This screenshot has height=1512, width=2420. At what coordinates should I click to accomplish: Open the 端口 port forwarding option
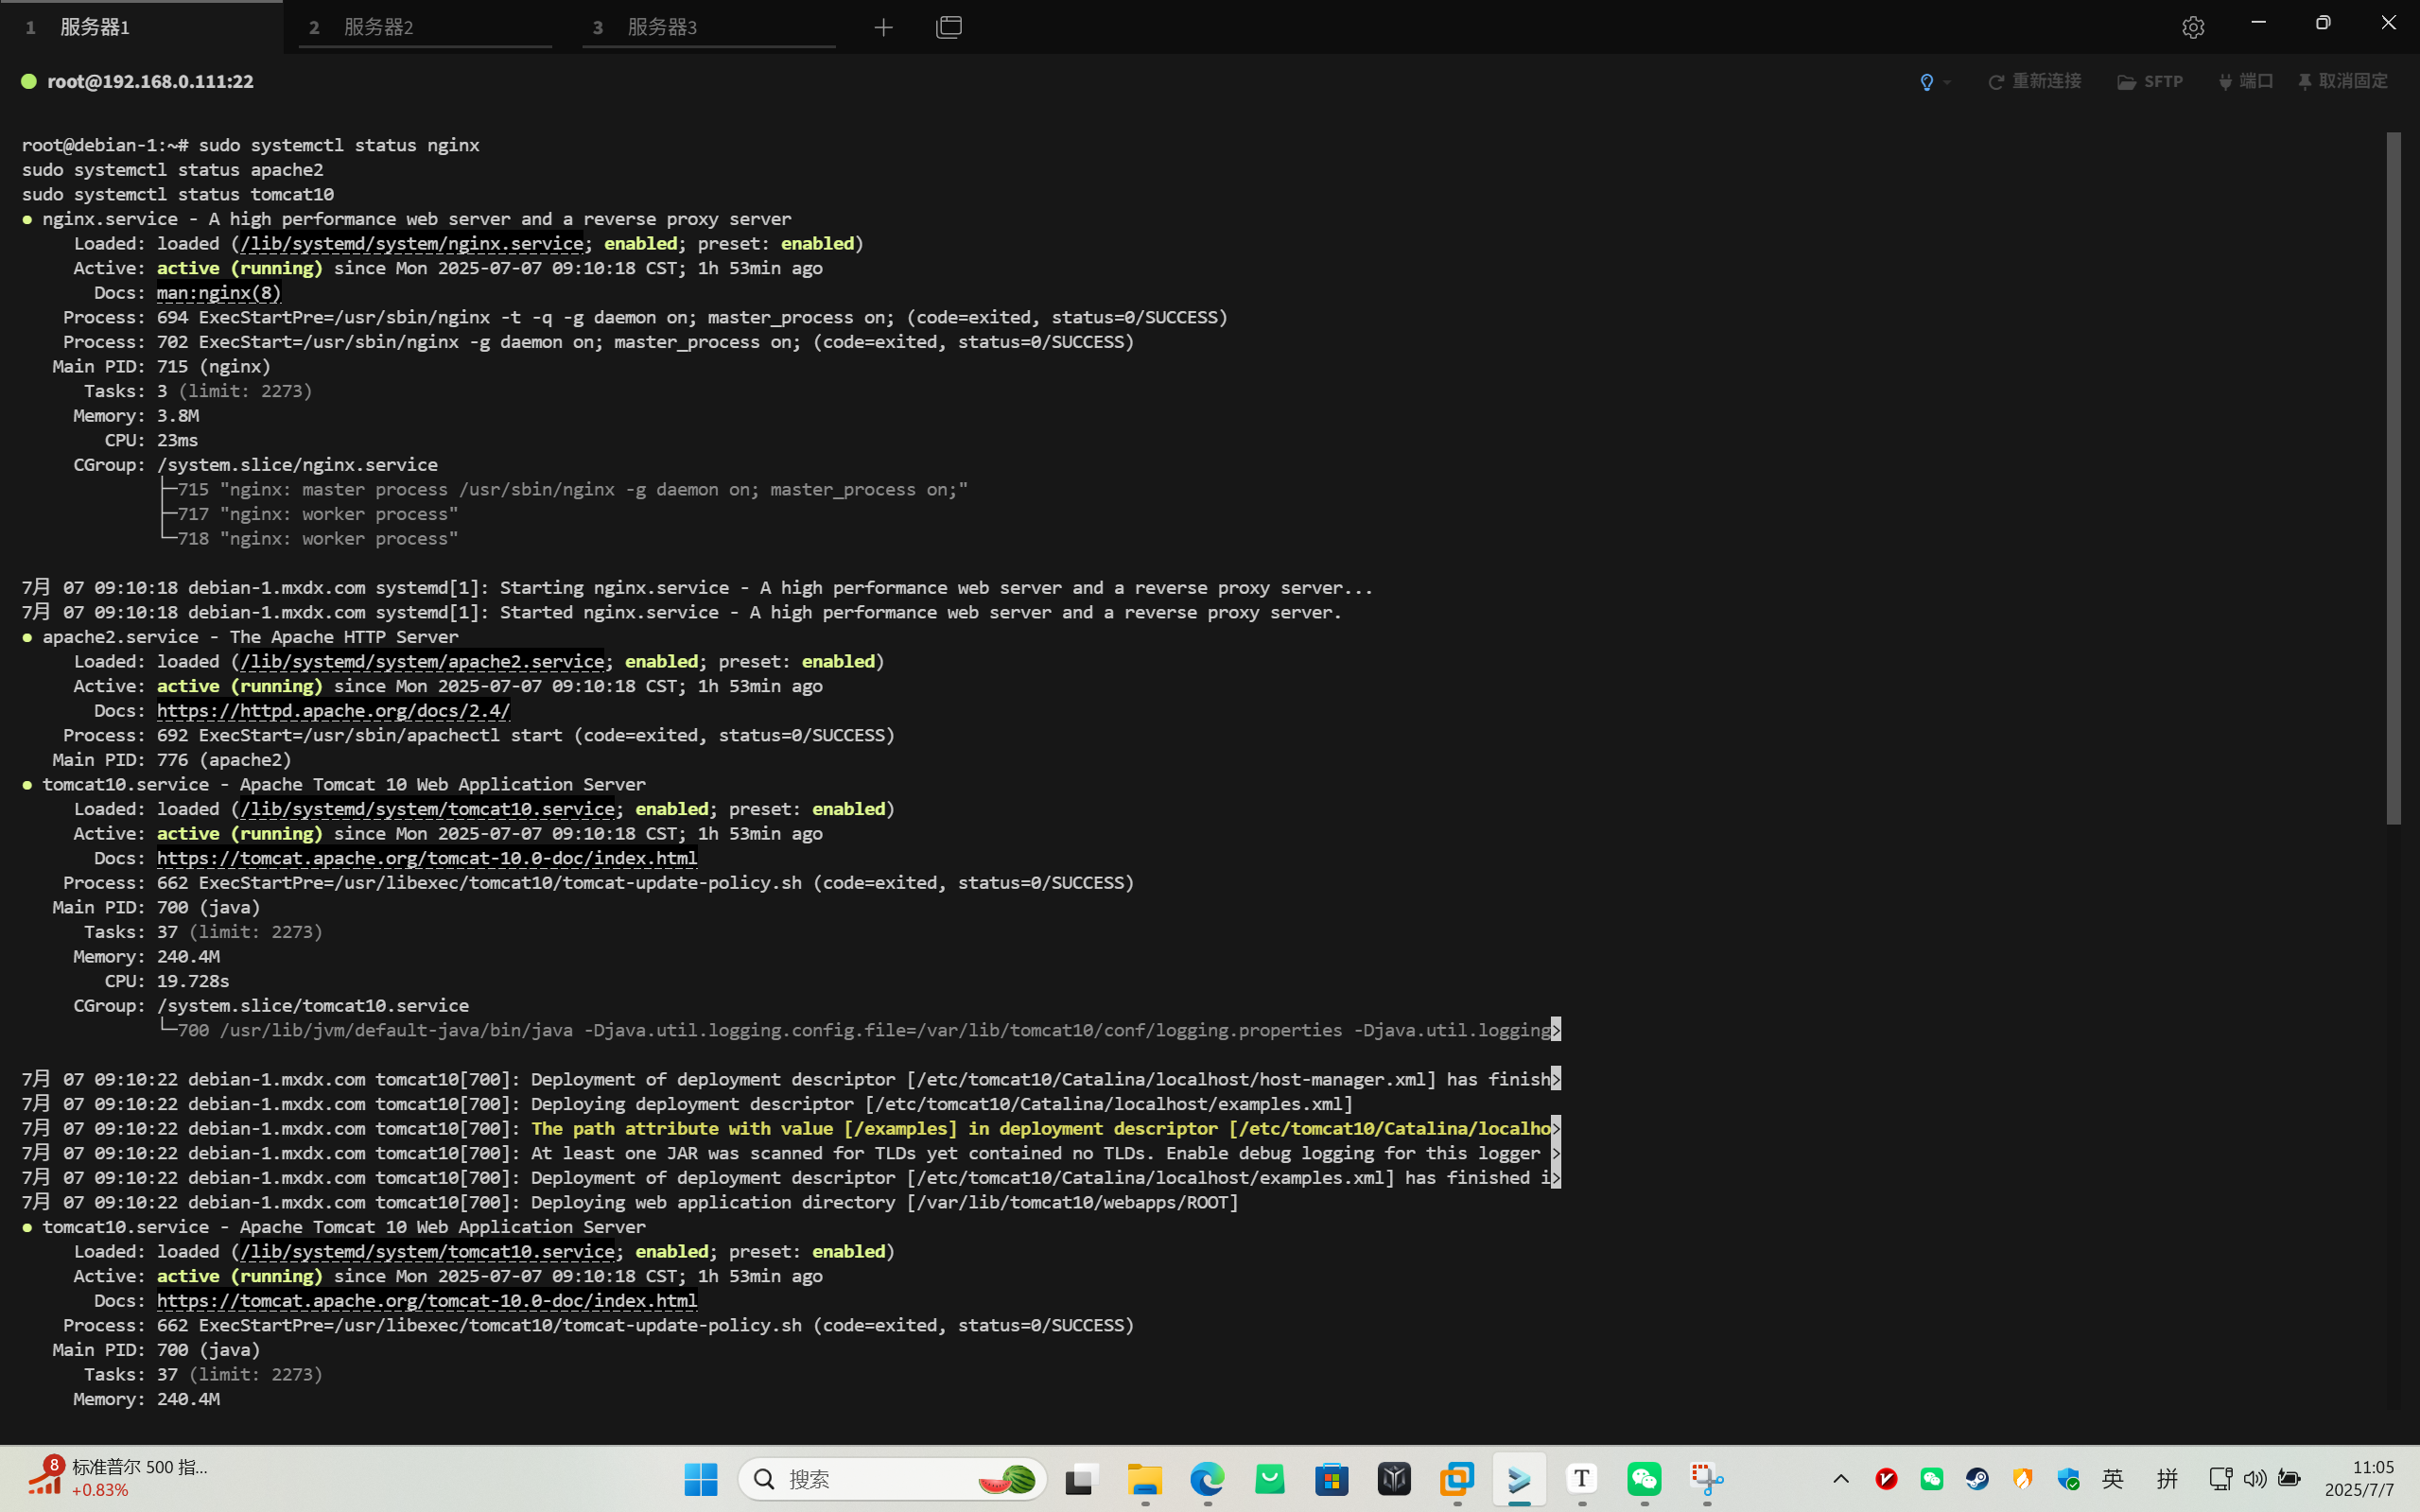(2245, 81)
